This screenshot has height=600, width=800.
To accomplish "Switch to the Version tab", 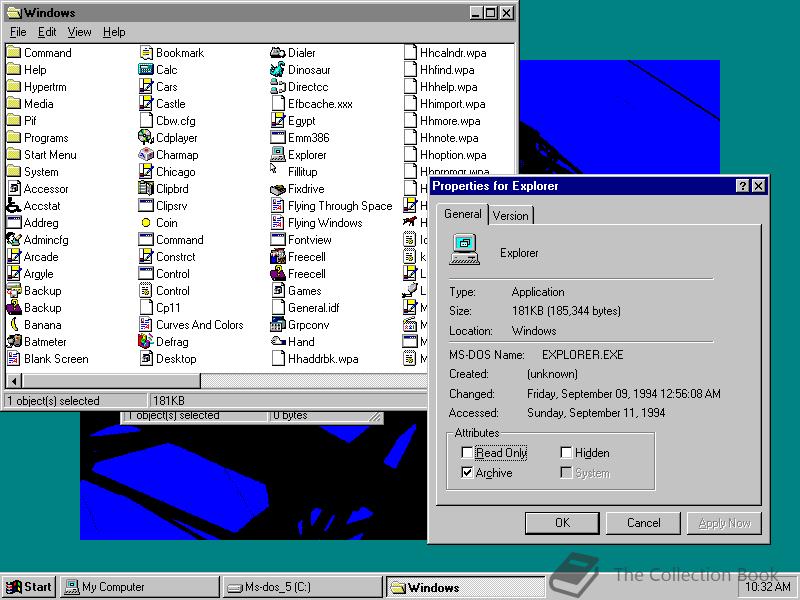I will (511, 216).
